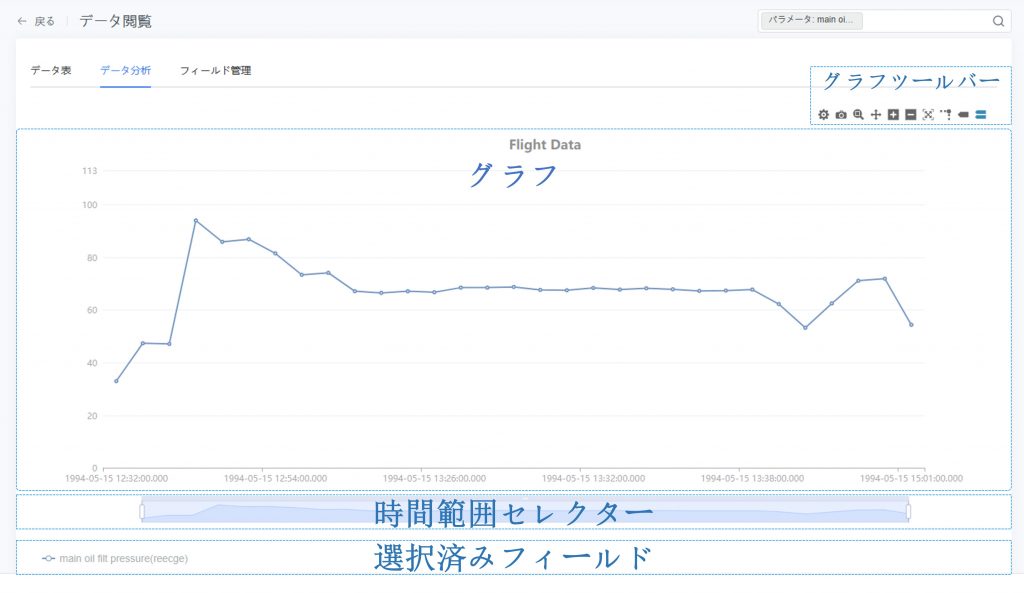1024x593 pixels.
Task: Toggle spike lines in graph toolbar
Action: click(x=945, y=115)
